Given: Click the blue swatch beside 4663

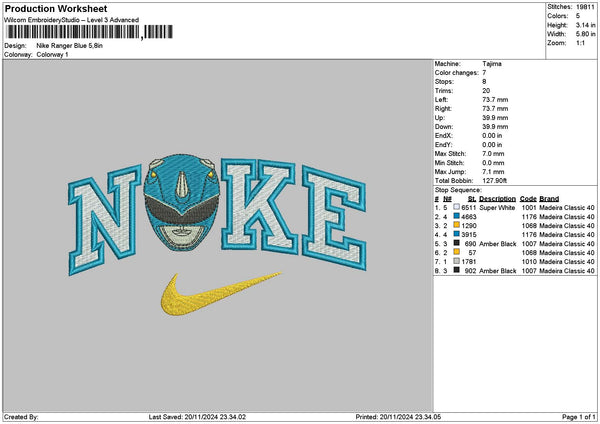Looking at the screenshot, I should (x=457, y=216).
